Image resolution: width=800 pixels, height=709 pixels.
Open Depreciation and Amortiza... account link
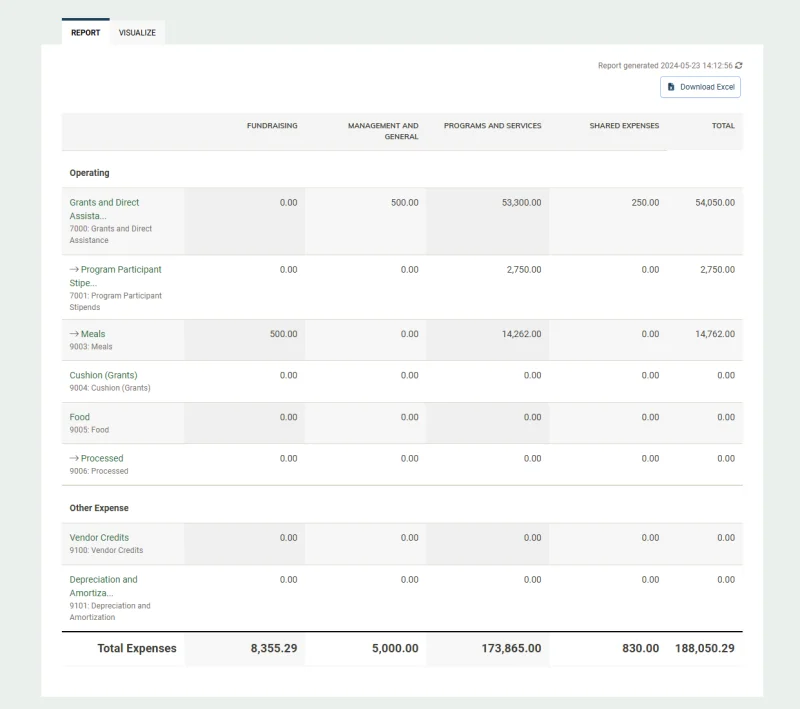pyautogui.click(x=104, y=586)
